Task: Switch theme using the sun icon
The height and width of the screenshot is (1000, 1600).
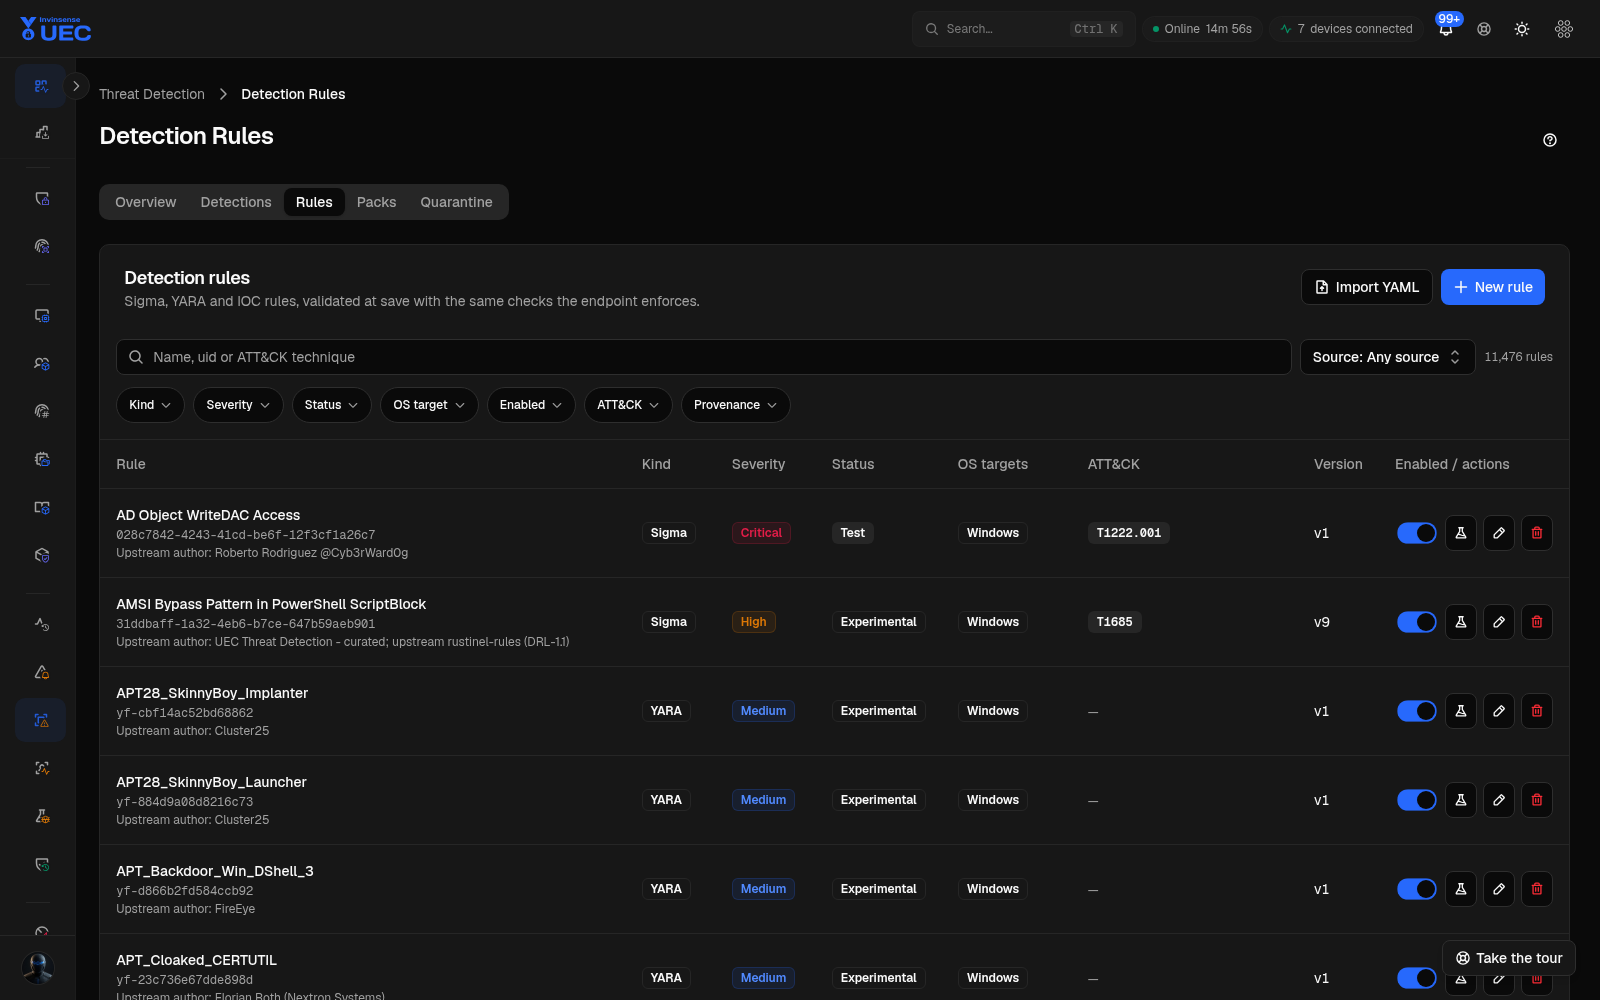Action: tap(1522, 29)
